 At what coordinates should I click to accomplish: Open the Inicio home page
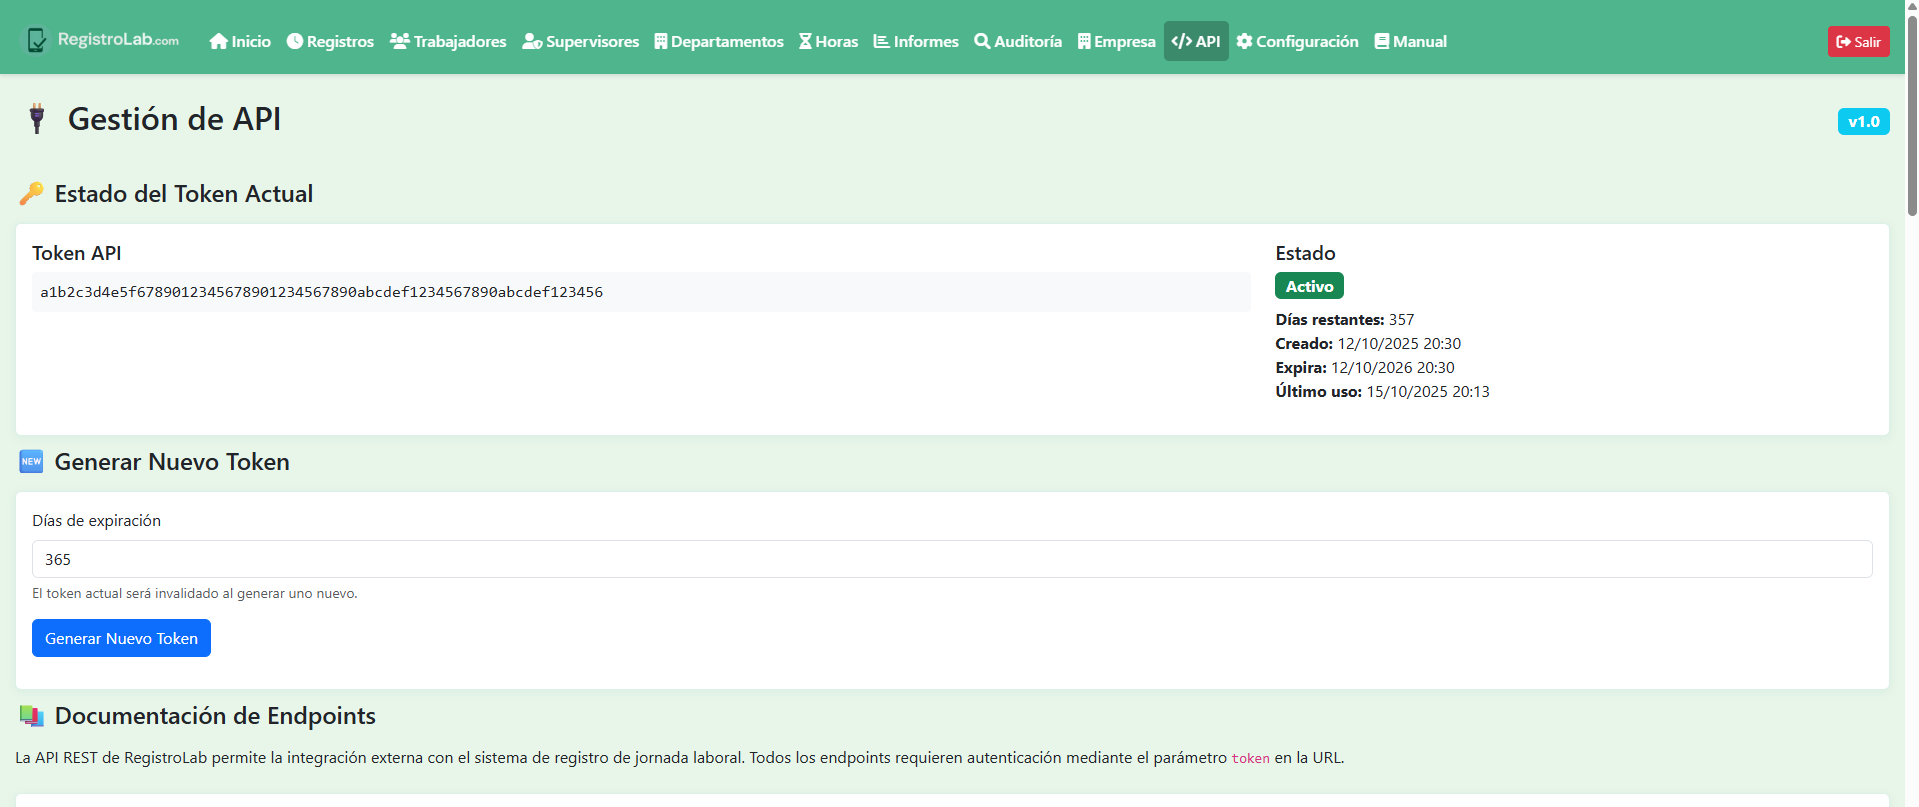tap(240, 41)
